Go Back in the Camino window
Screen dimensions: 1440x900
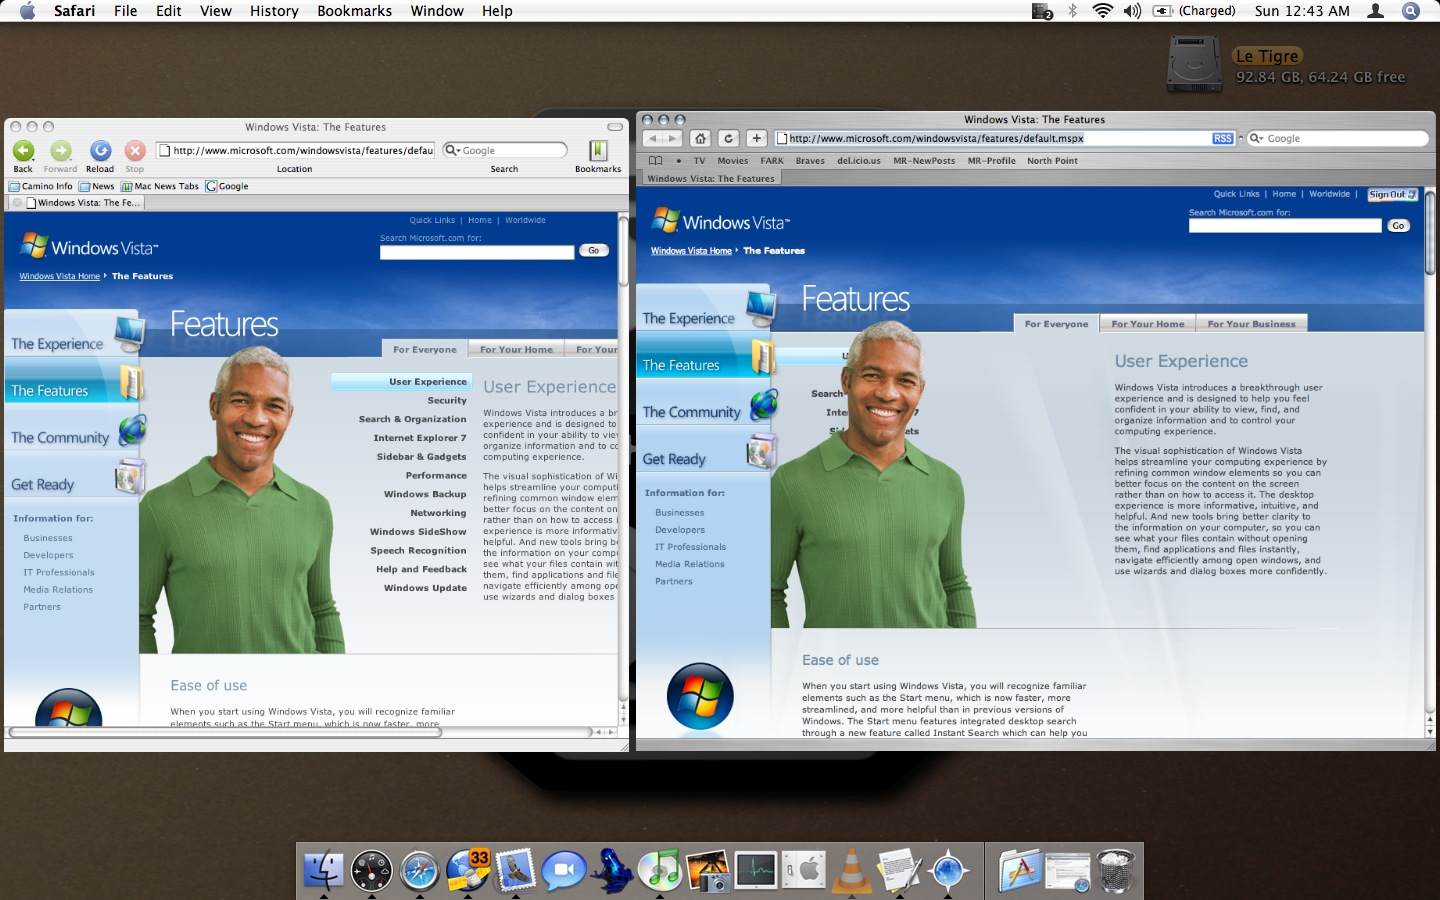(x=23, y=151)
